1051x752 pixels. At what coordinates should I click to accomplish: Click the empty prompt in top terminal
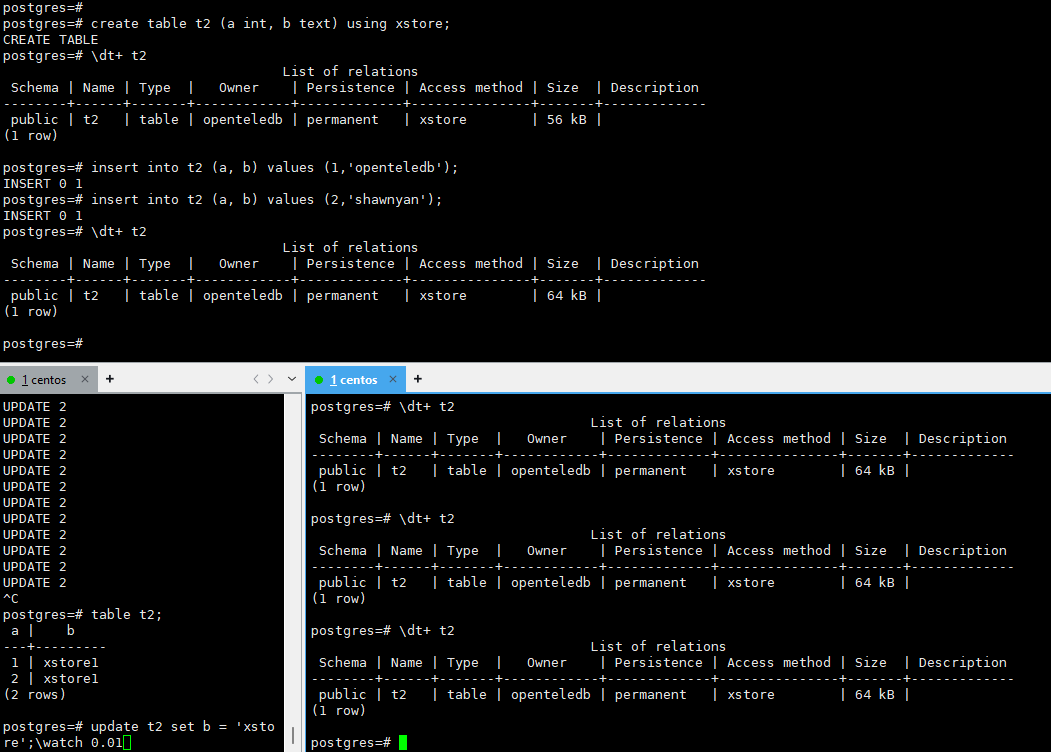43,344
